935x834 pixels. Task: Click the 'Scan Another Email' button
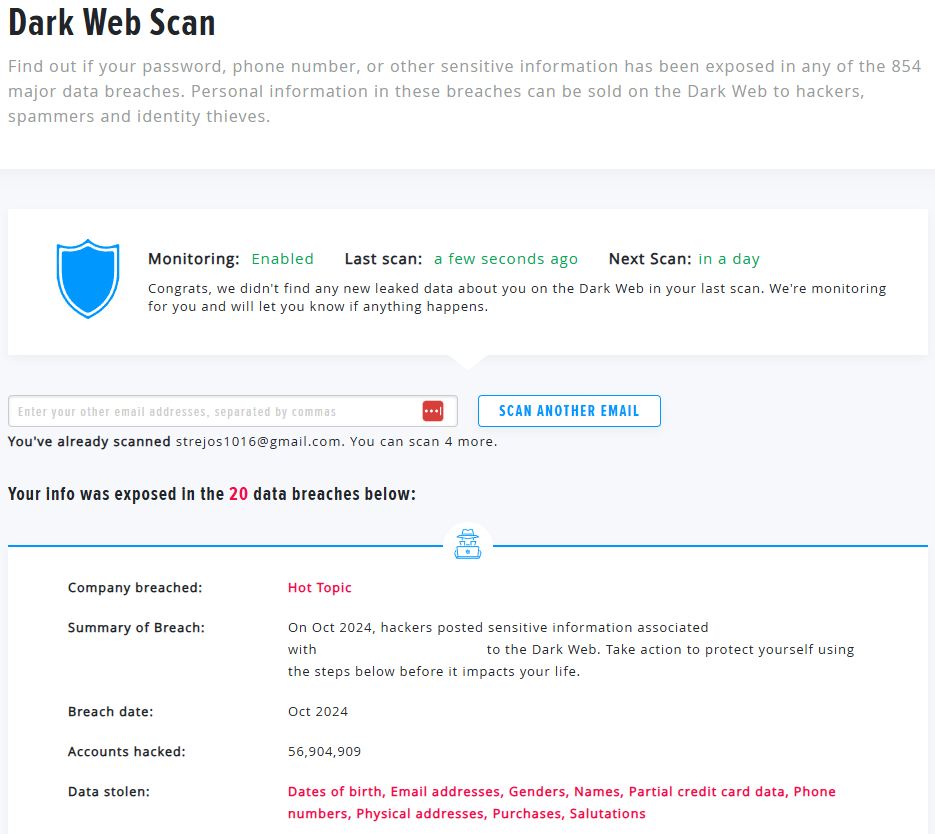(x=569, y=411)
